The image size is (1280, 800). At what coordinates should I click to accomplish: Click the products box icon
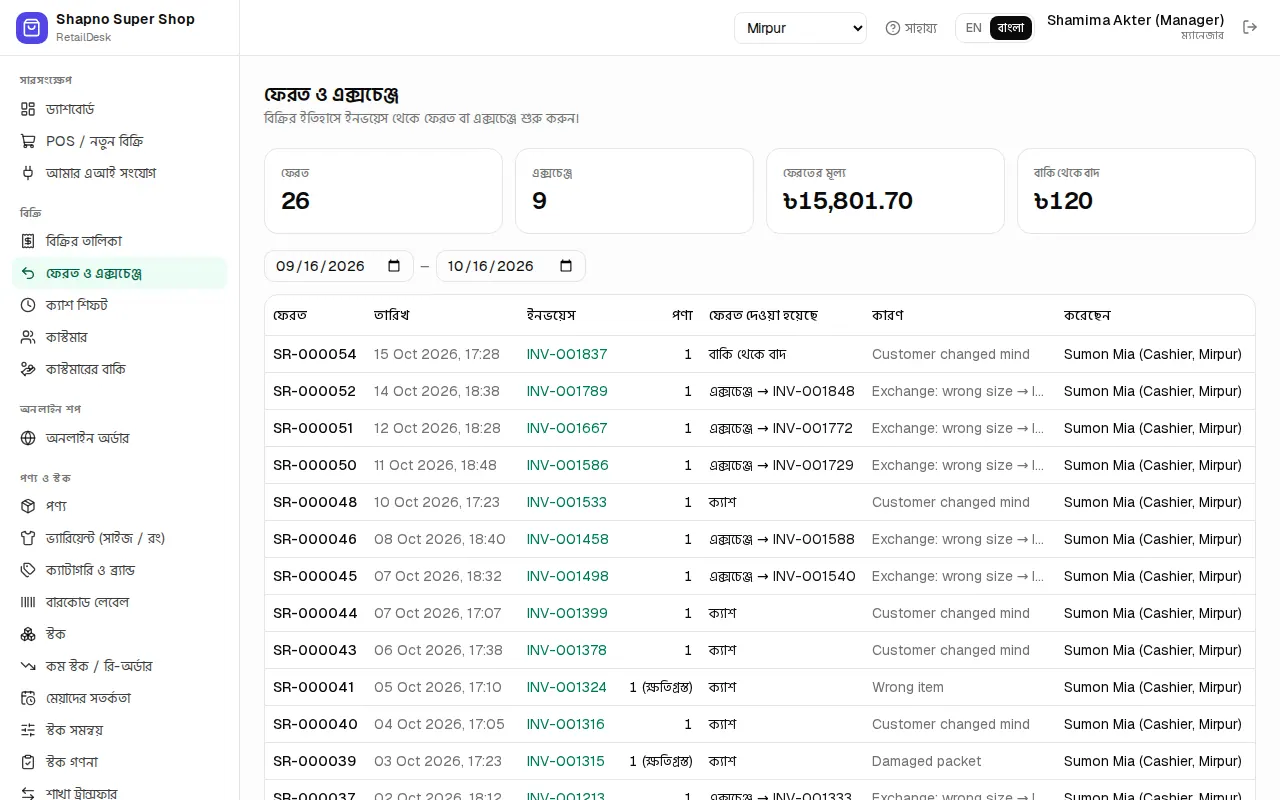[28, 506]
